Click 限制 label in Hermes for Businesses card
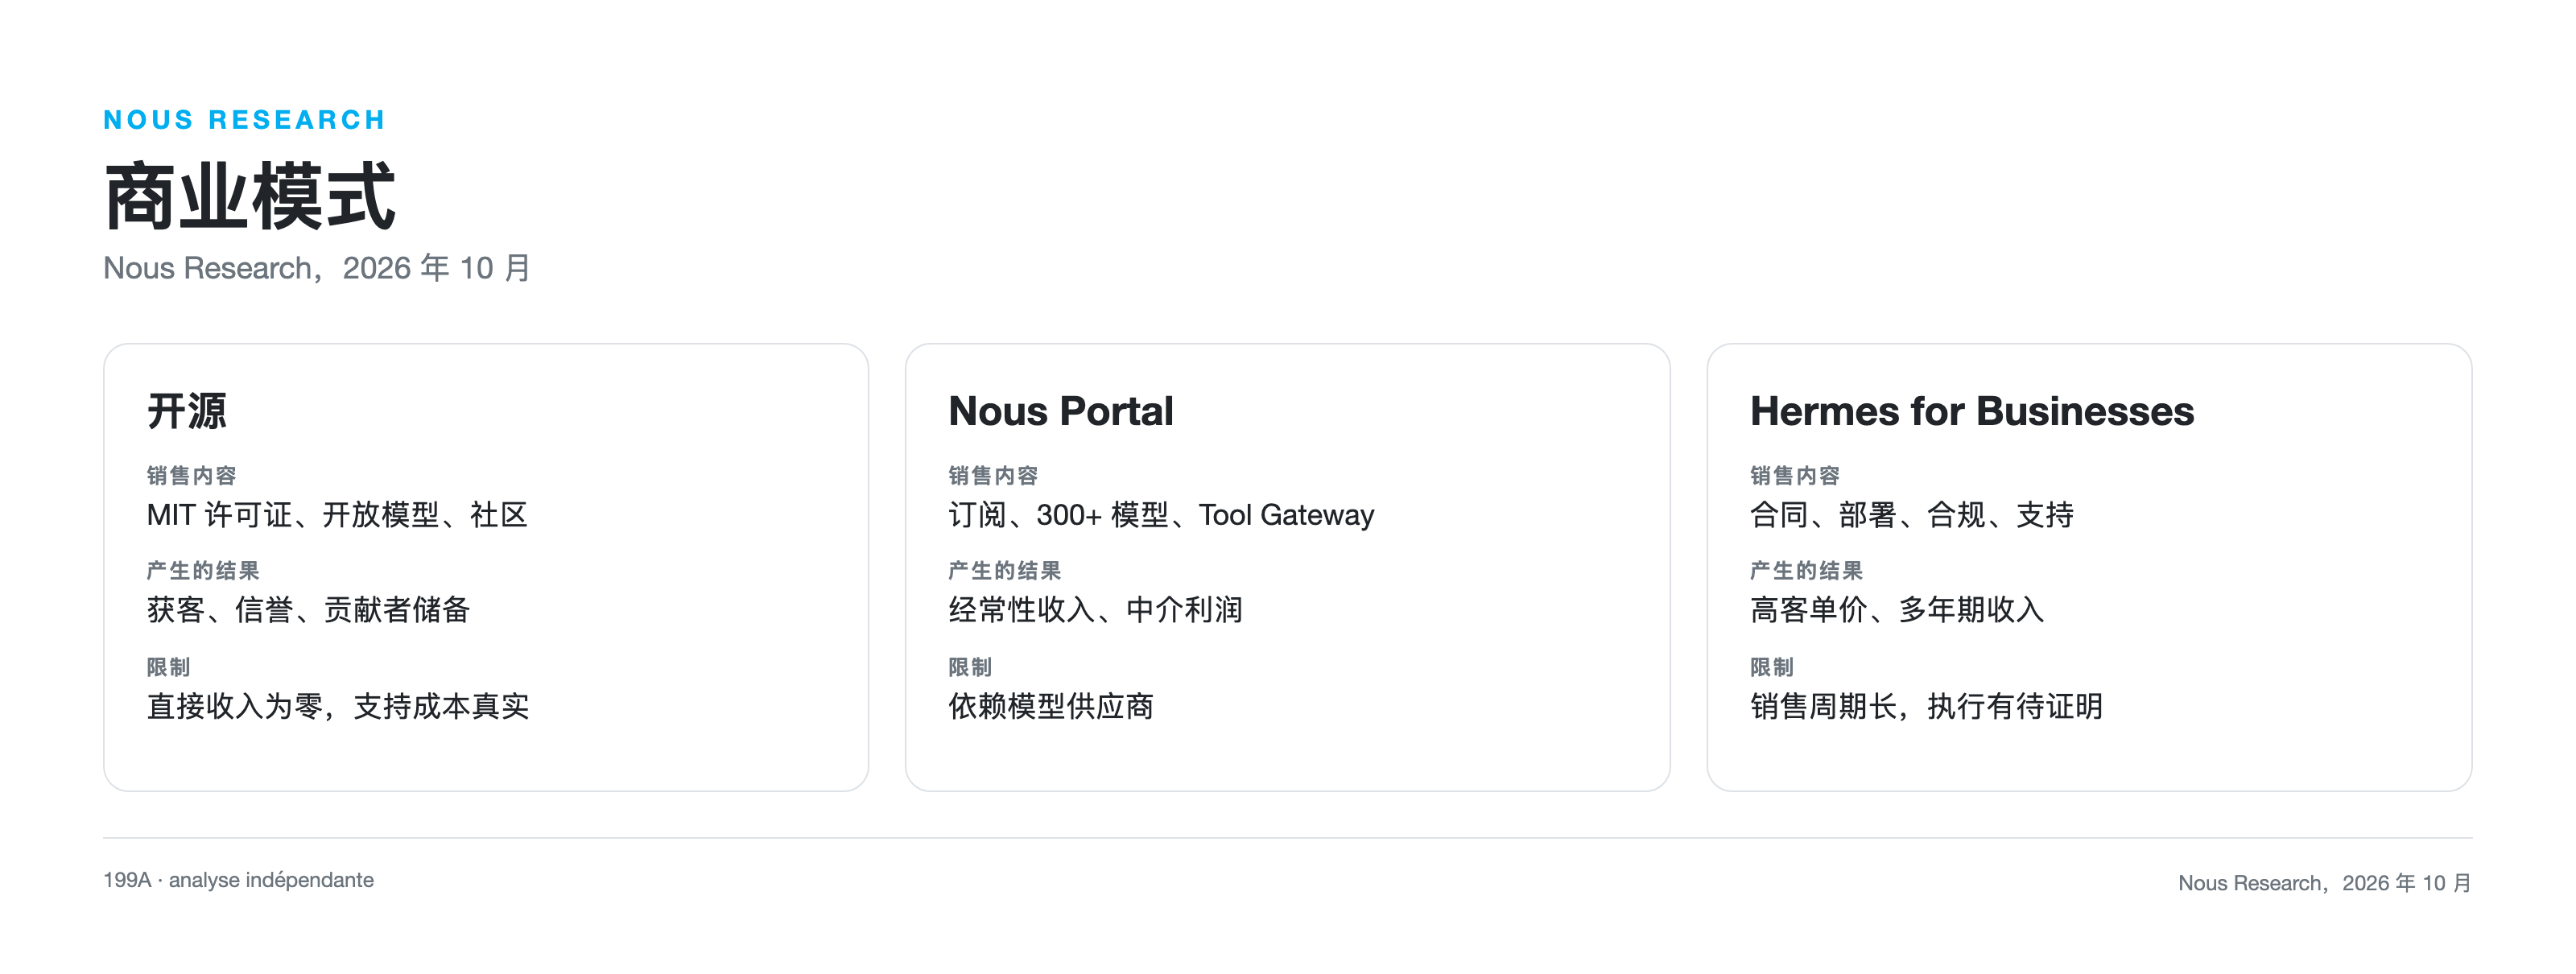2576x974 pixels. (x=1772, y=667)
